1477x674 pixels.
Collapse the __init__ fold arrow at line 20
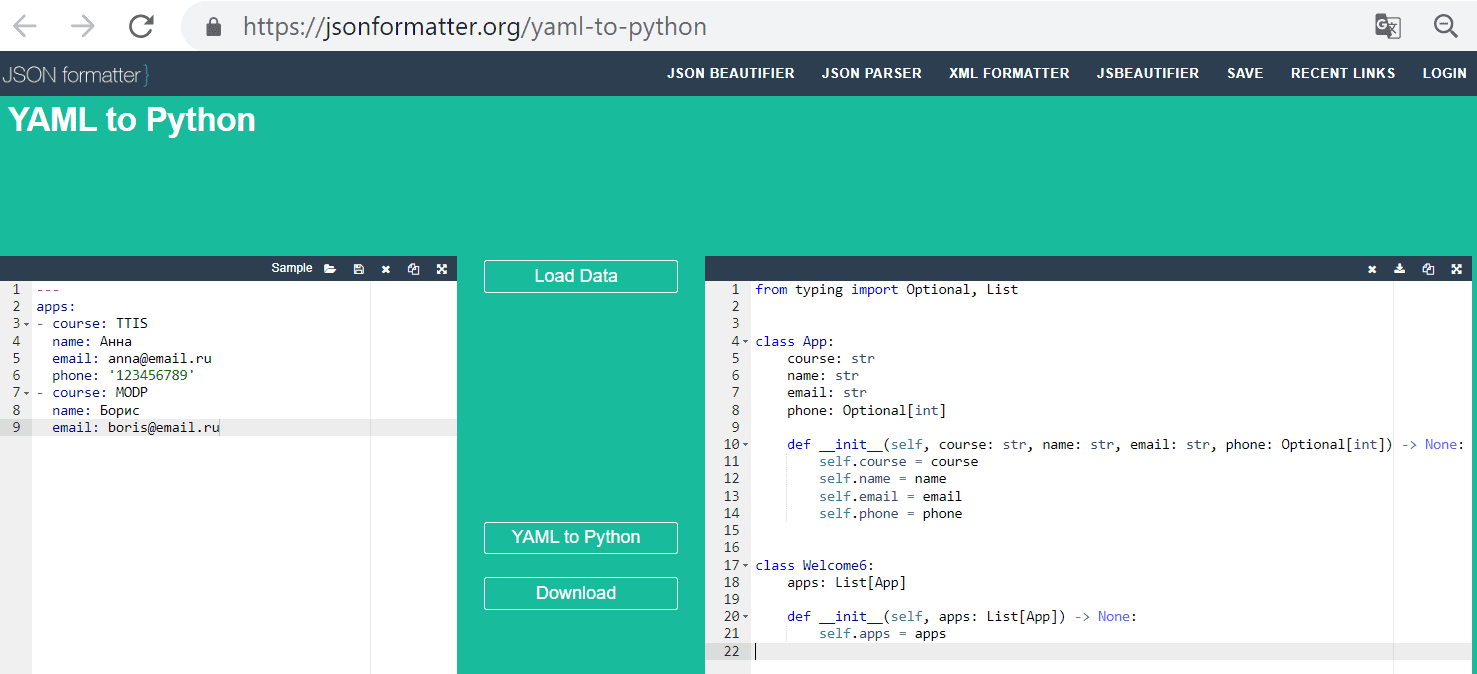(x=745, y=617)
